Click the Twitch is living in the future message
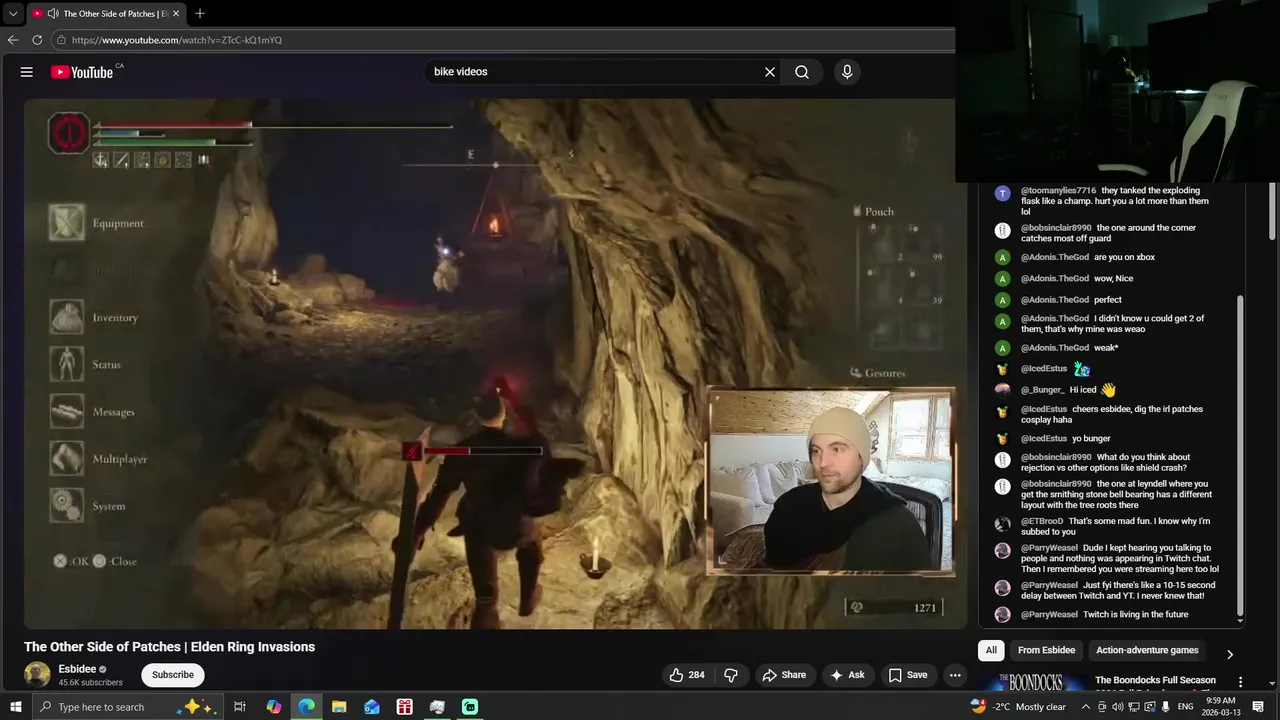This screenshot has width=1280, height=720. (1136, 615)
